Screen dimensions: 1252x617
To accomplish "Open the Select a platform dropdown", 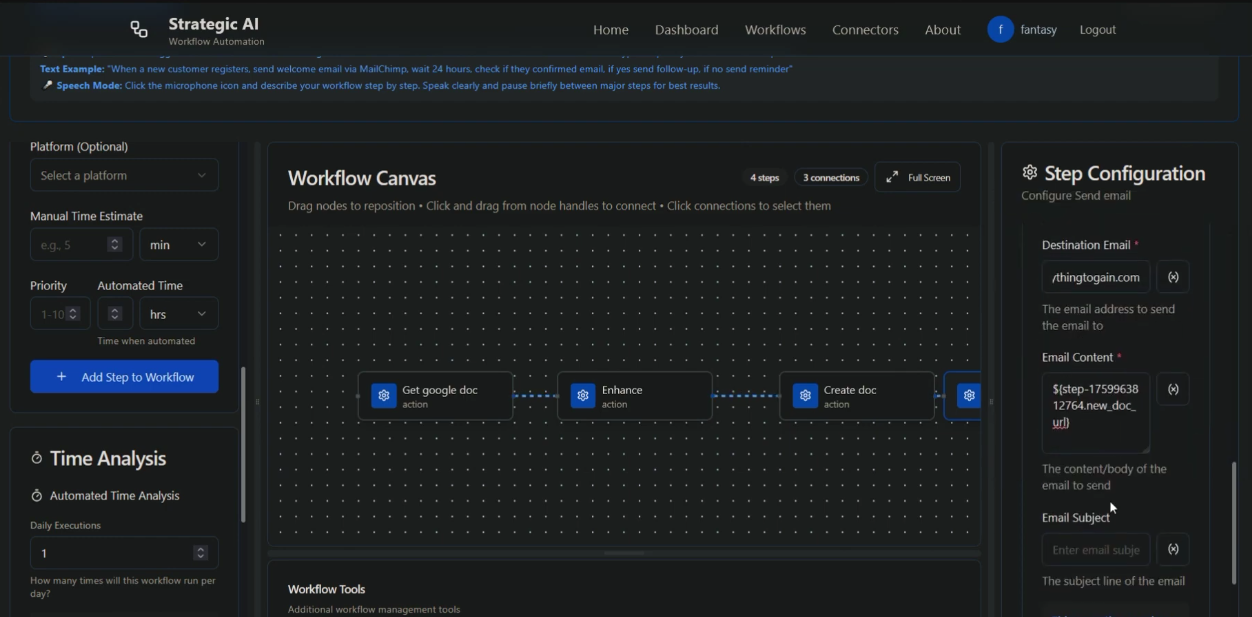I will pos(124,174).
